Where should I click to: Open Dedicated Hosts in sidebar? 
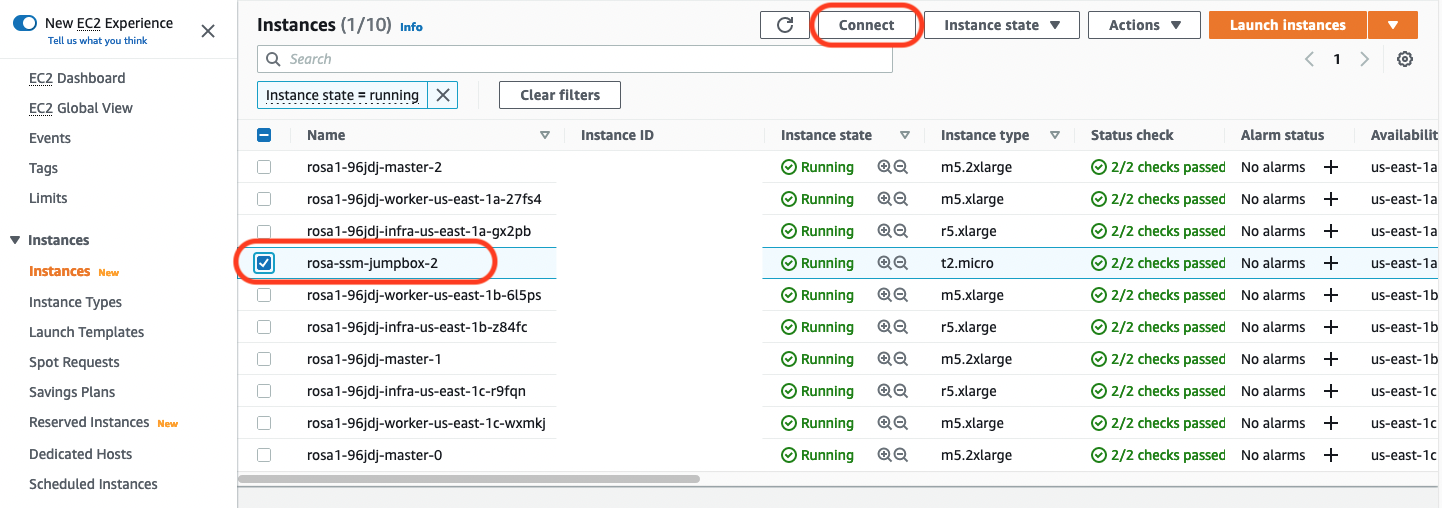(x=80, y=454)
